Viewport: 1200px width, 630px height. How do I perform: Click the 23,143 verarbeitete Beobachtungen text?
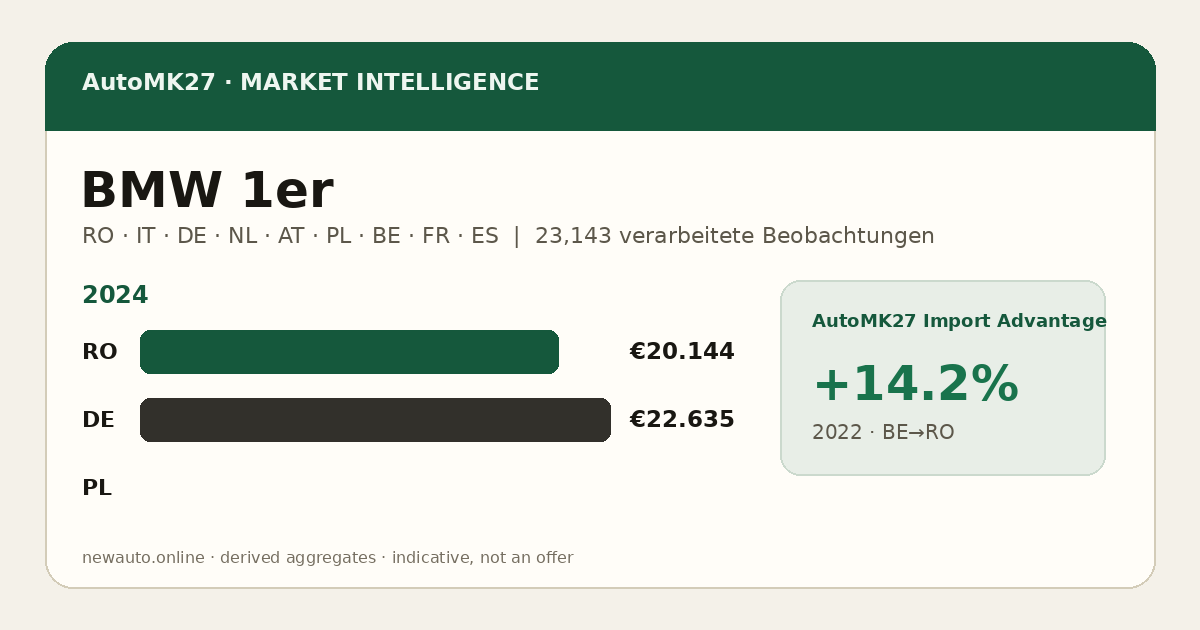[734, 236]
